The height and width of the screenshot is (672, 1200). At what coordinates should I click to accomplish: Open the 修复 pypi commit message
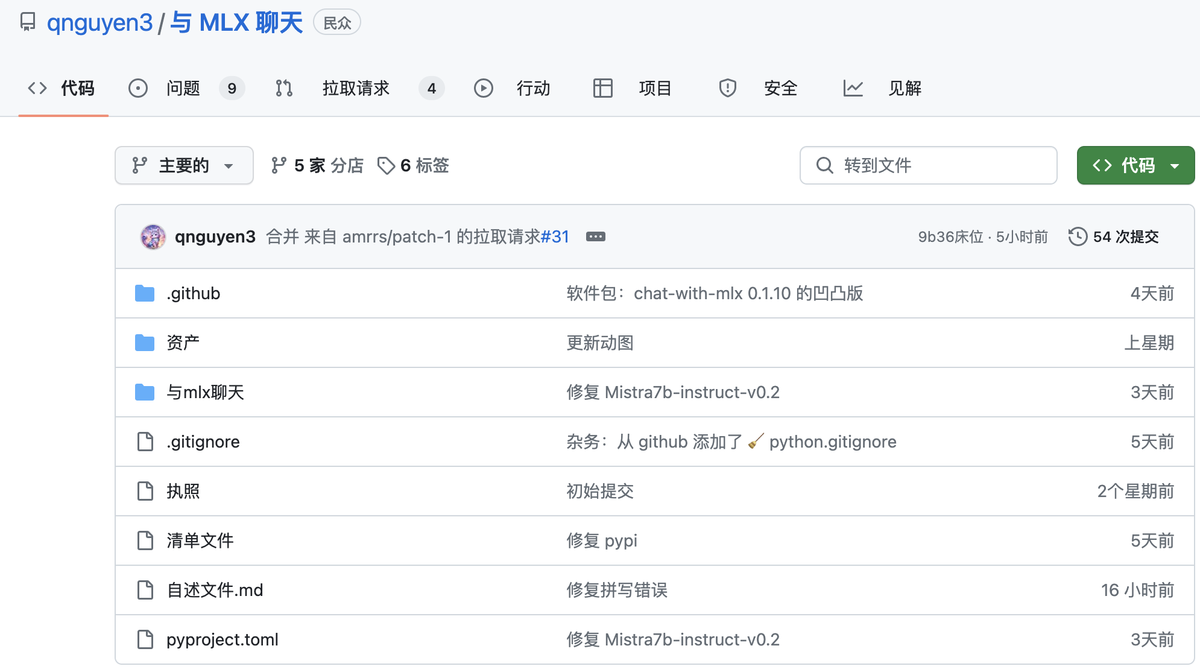pyautogui.click(x=602, y=541)
